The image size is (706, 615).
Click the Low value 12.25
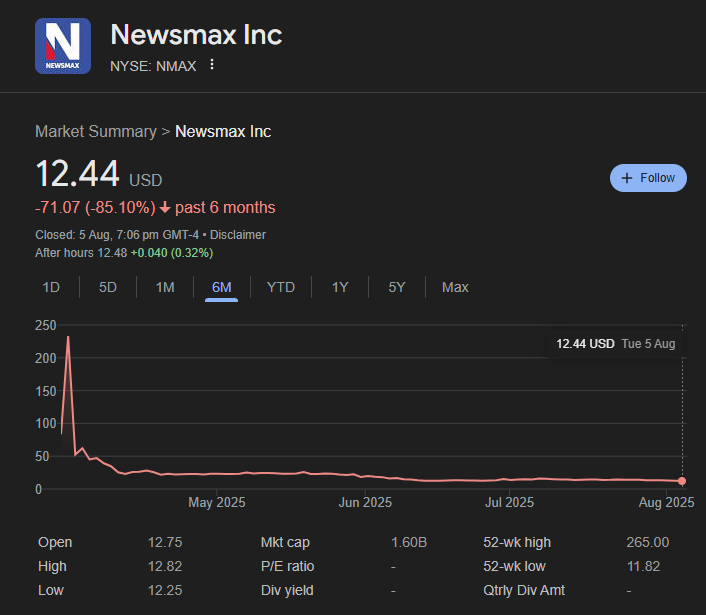click(165, 590)
